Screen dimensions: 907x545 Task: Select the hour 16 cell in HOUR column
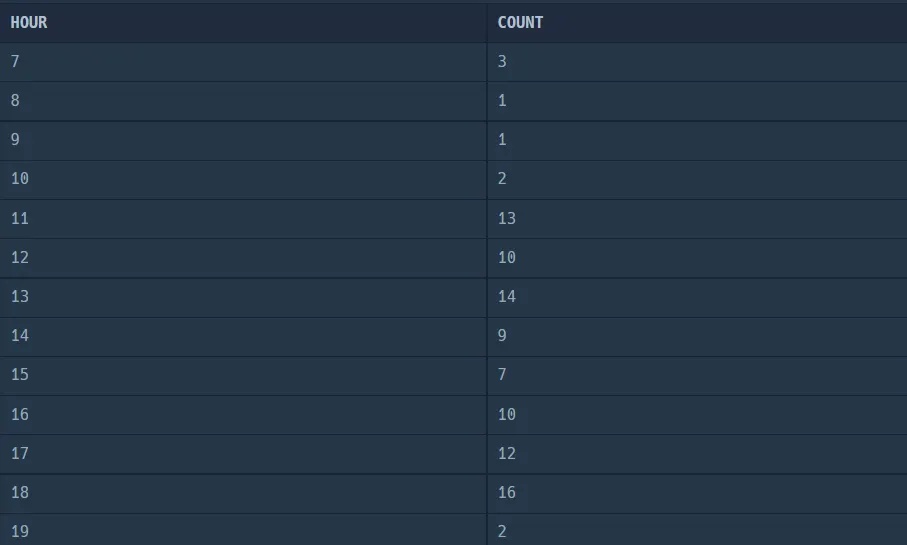click(20, 414)
